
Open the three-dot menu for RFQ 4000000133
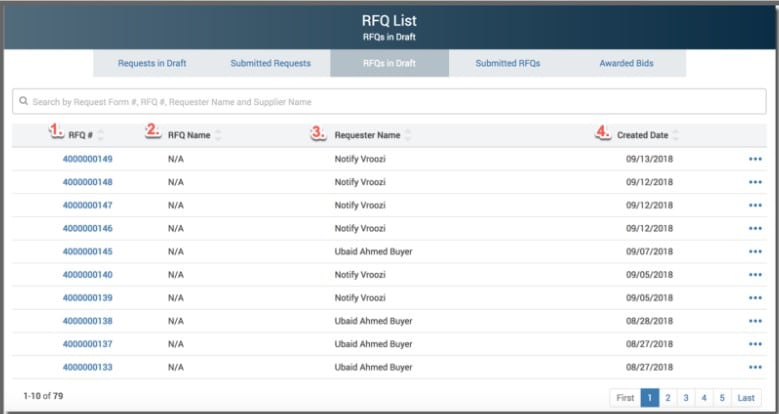coord(754,368)
